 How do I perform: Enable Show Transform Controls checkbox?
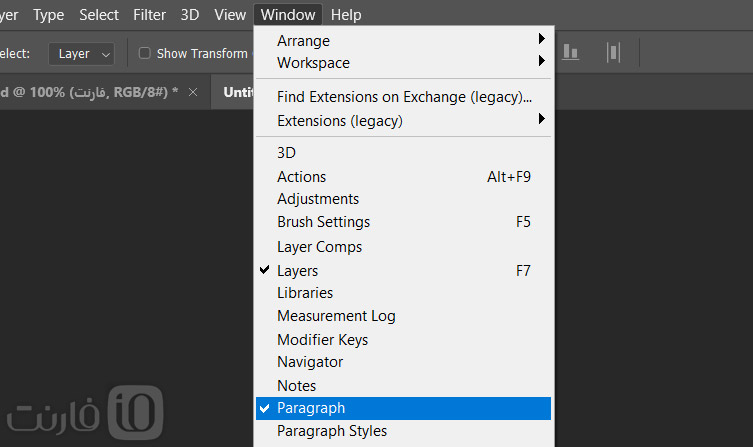pyautogui.click(x=145, y=53)
